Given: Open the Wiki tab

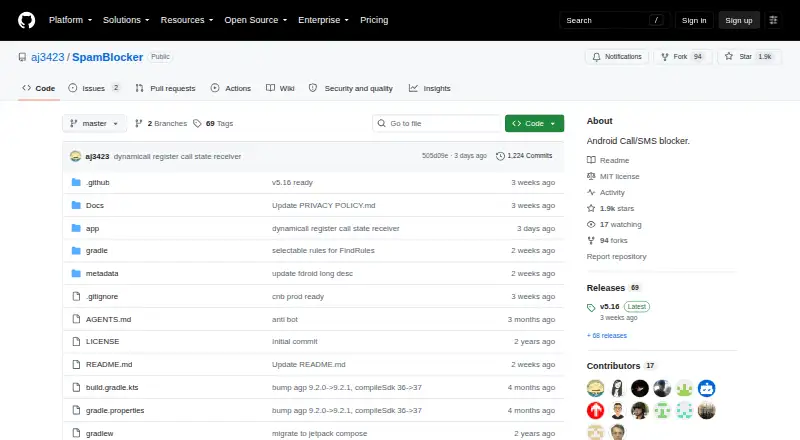Looking at the screenshot, I should (280, 88).
